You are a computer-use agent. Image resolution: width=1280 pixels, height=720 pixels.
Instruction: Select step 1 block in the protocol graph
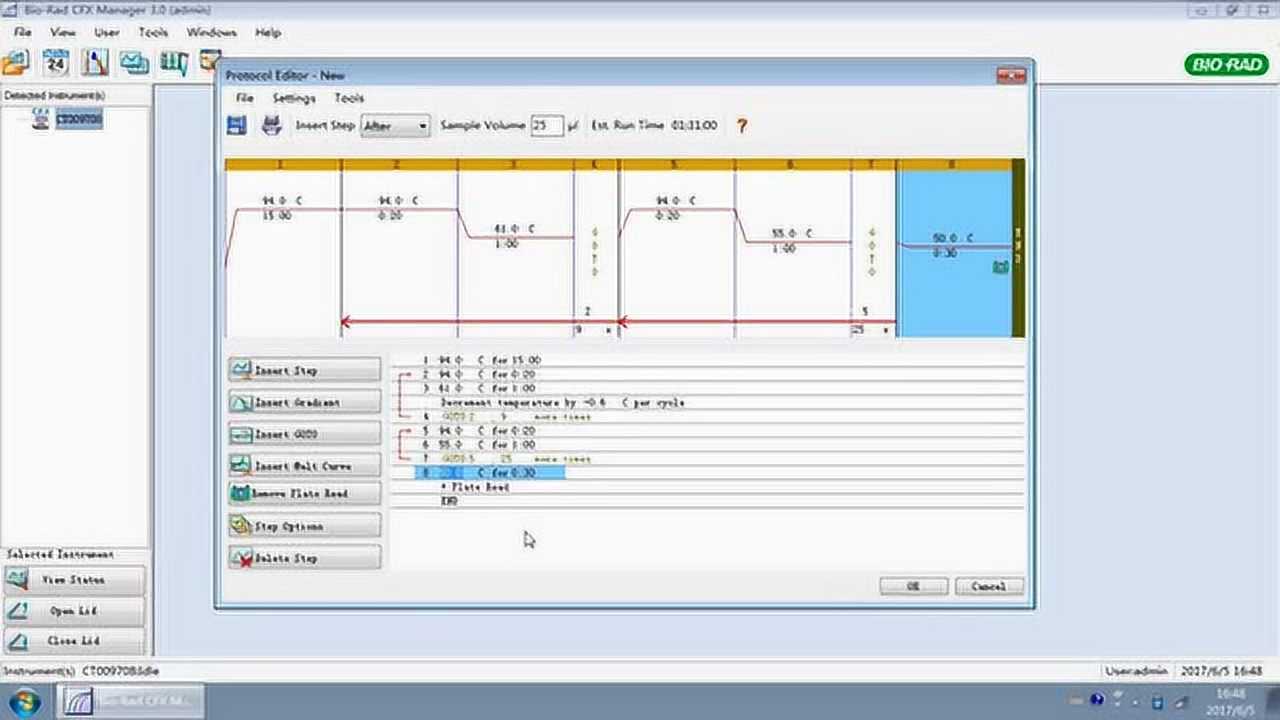(282, 250)
